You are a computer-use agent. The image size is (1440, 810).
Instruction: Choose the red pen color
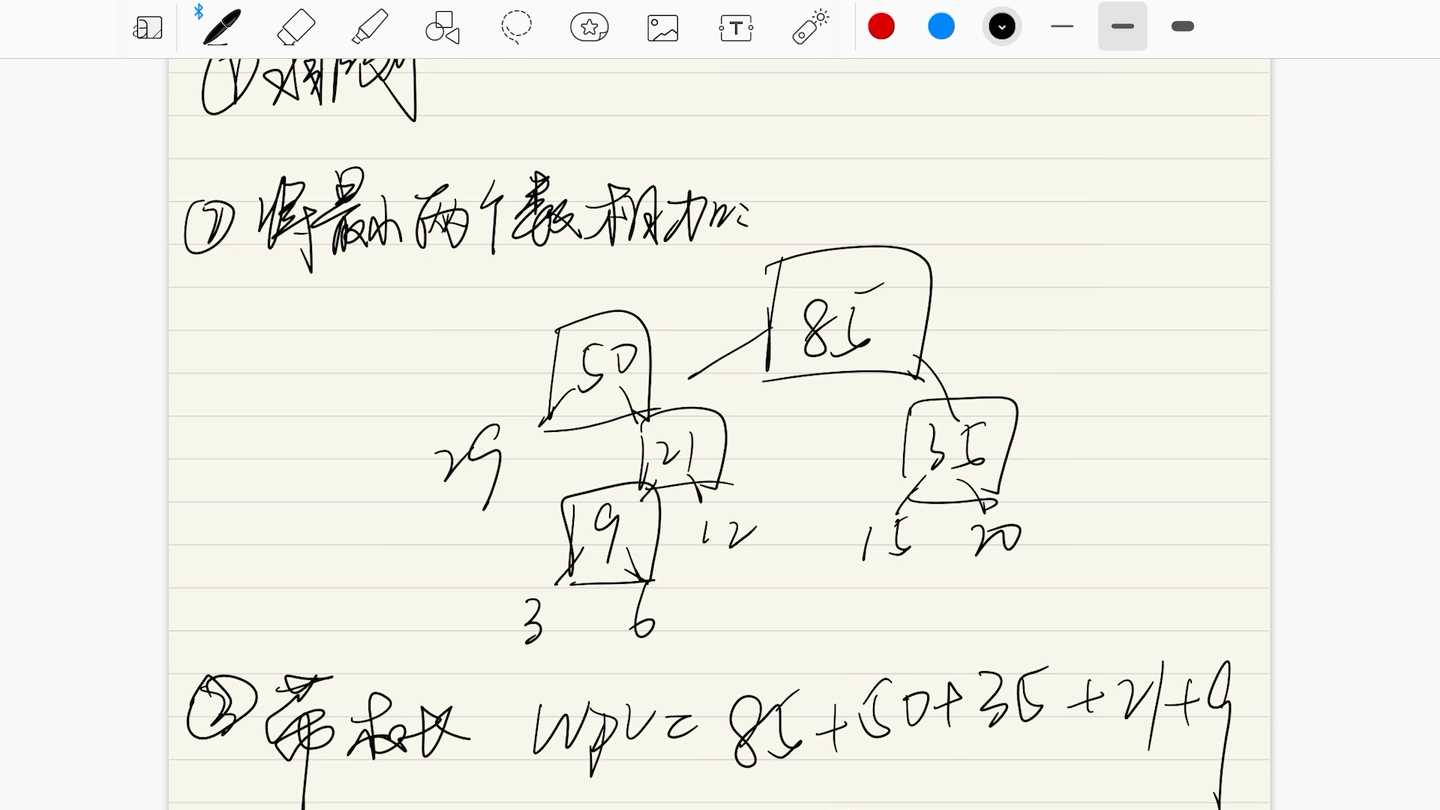pos(881,27)
